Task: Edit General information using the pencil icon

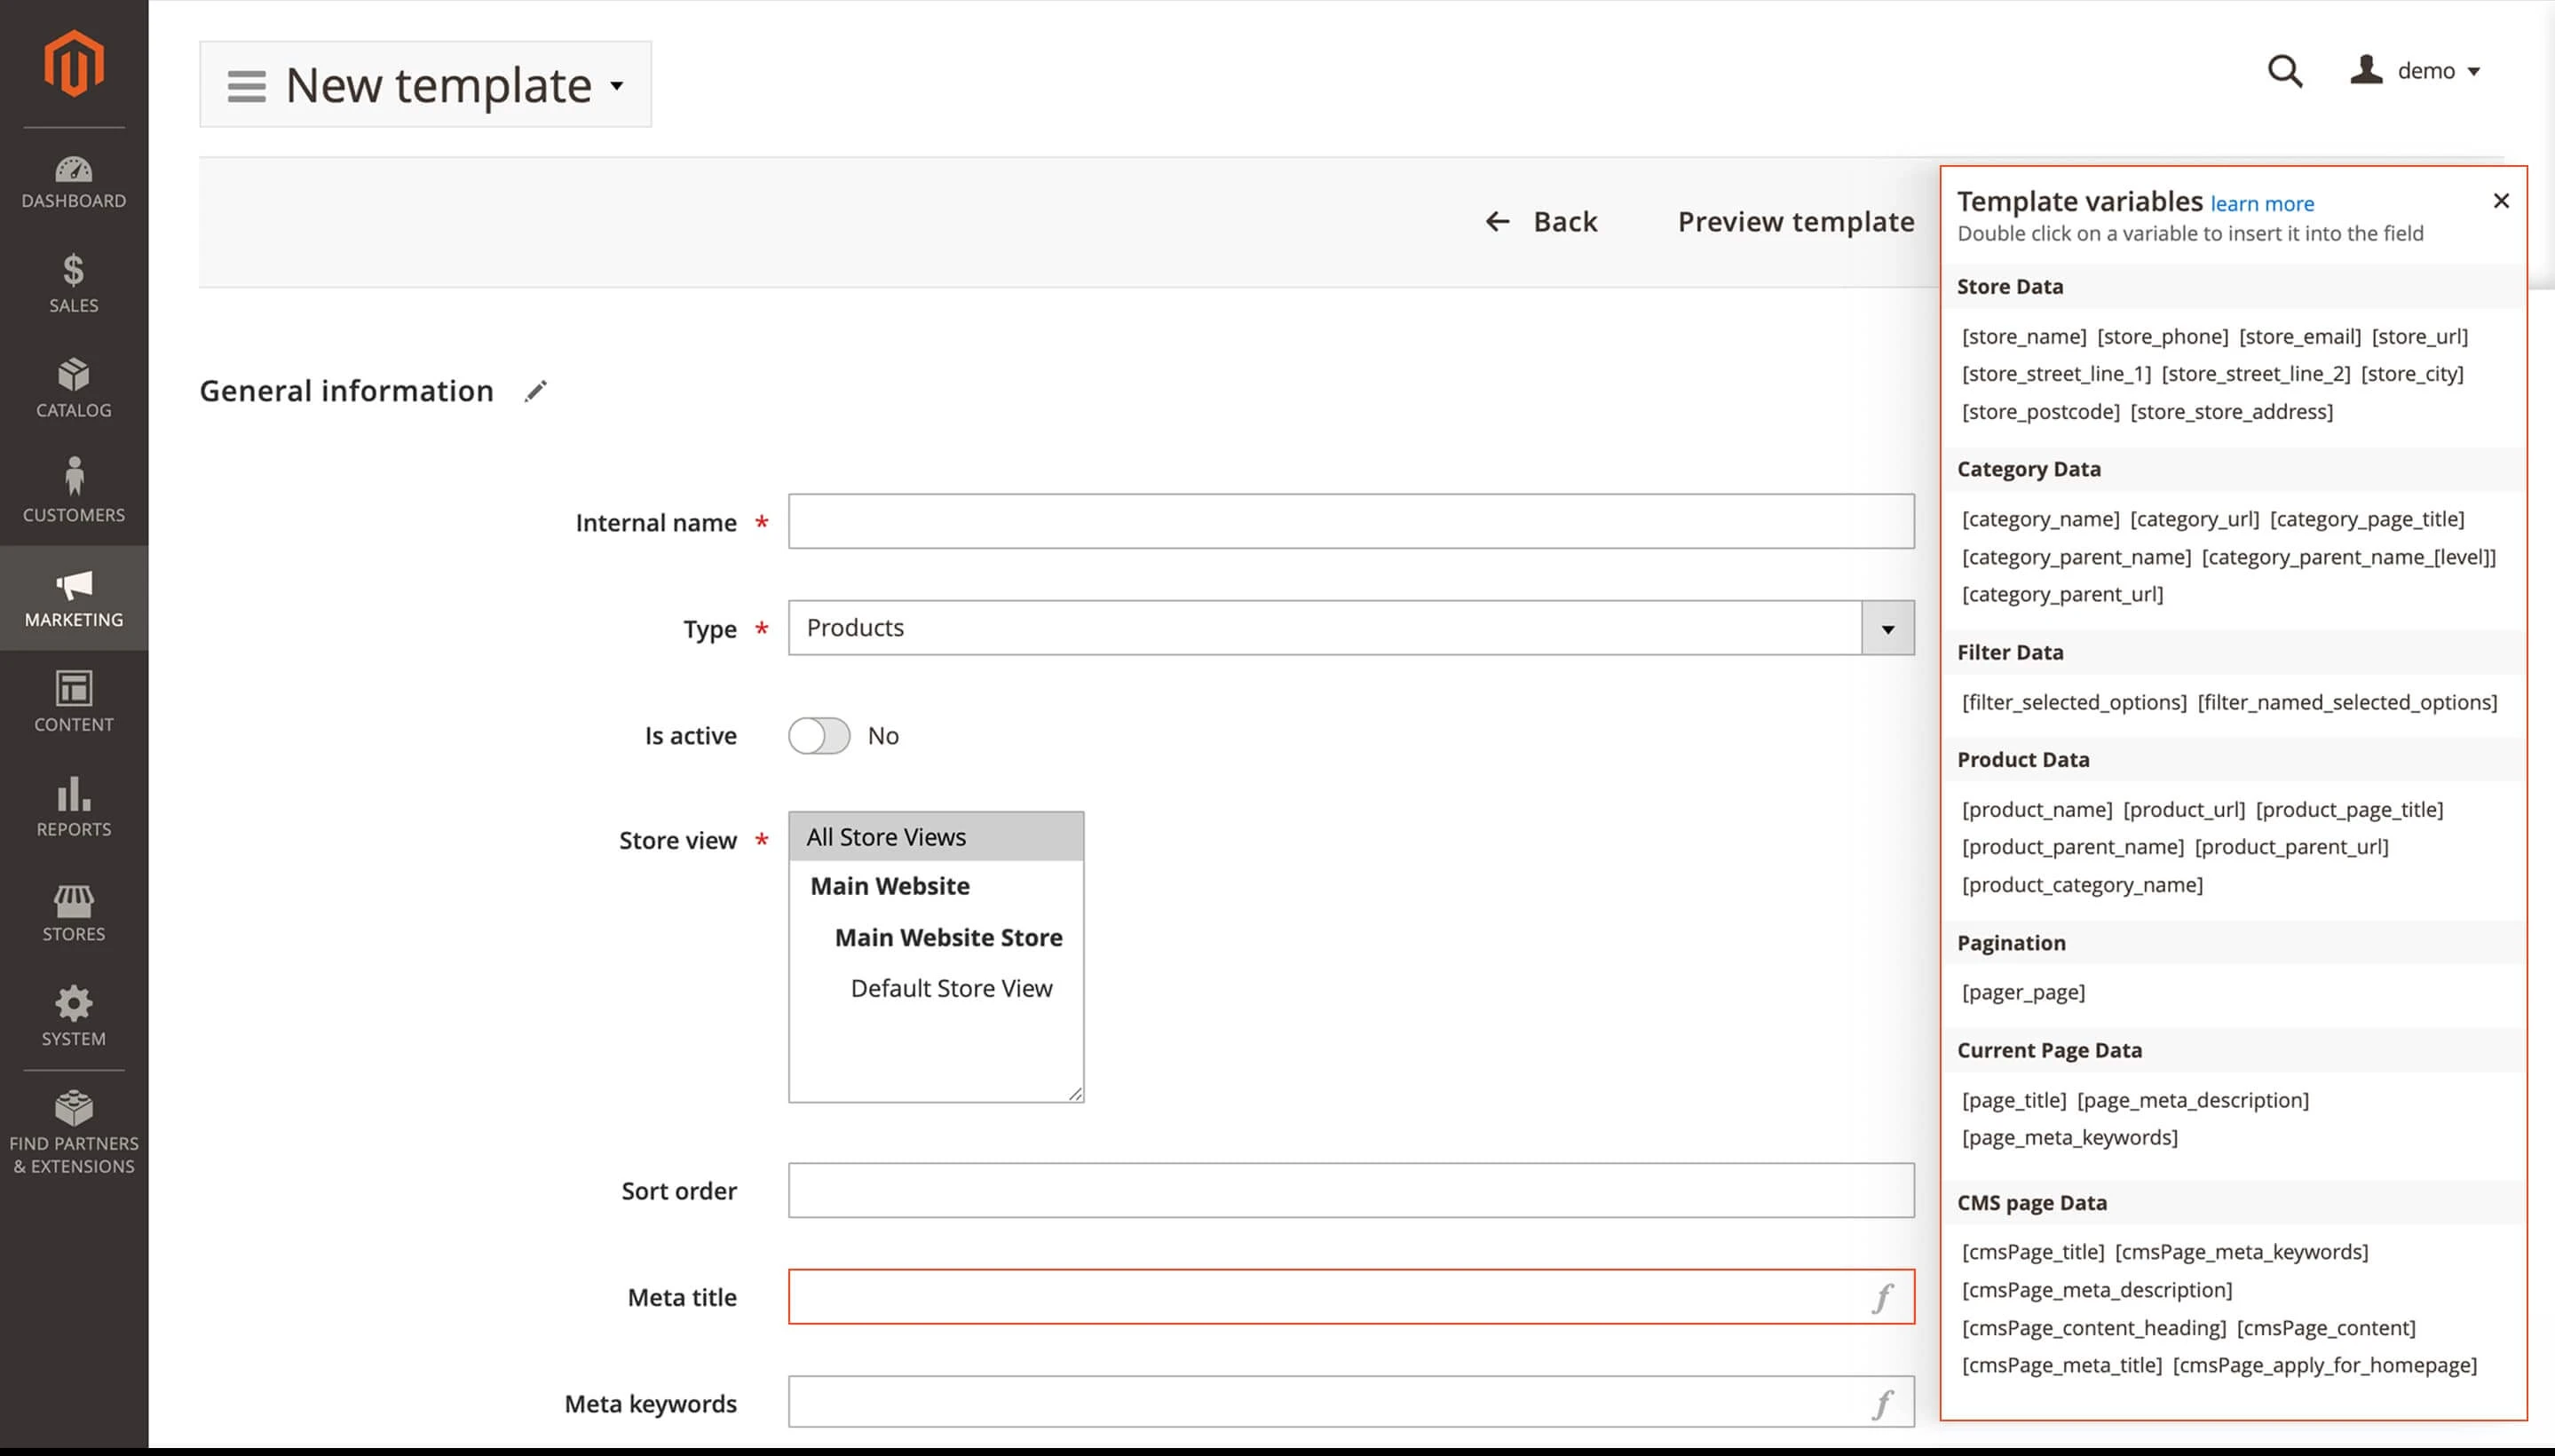Action: [536, 390]
